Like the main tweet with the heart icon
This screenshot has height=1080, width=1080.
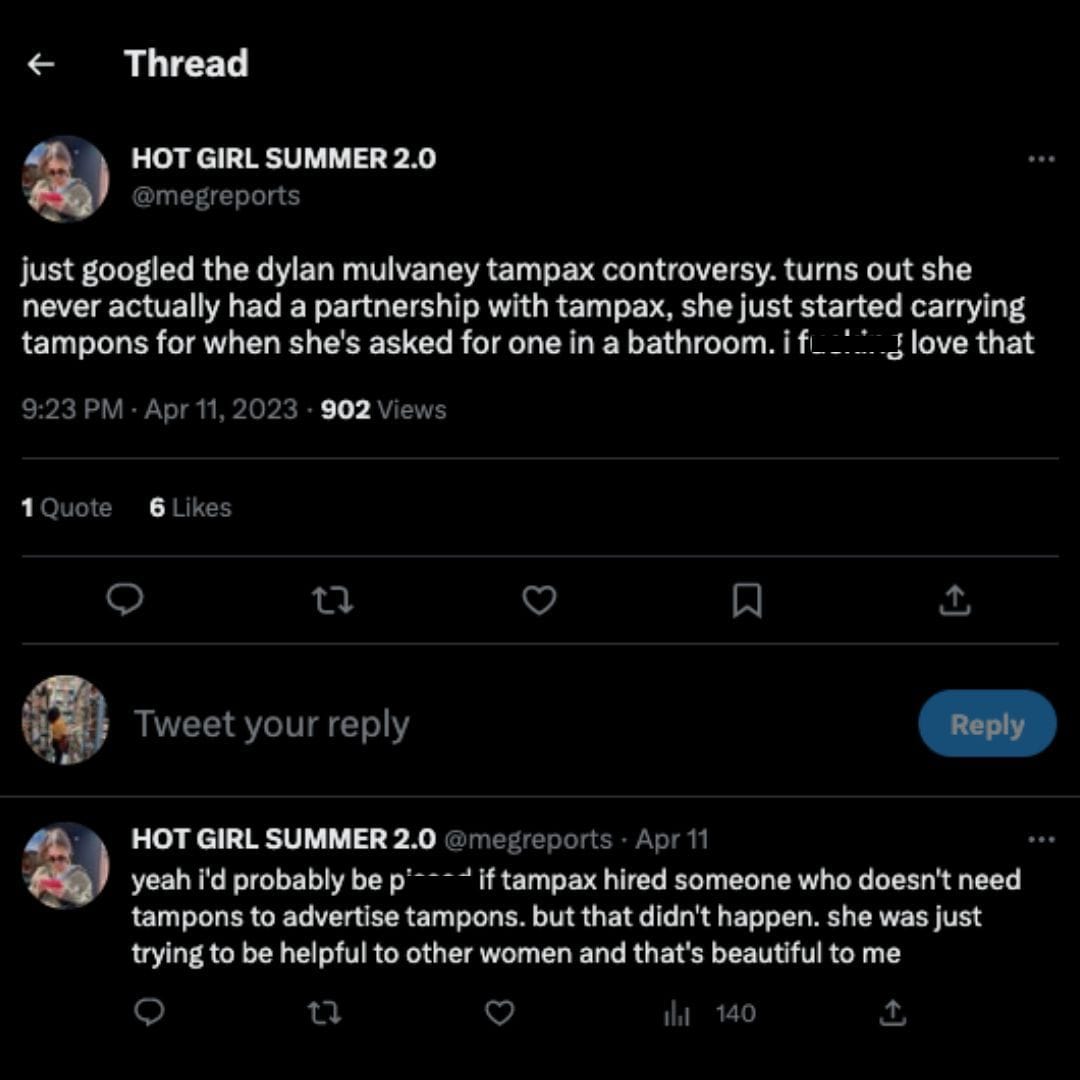point(539,600)
